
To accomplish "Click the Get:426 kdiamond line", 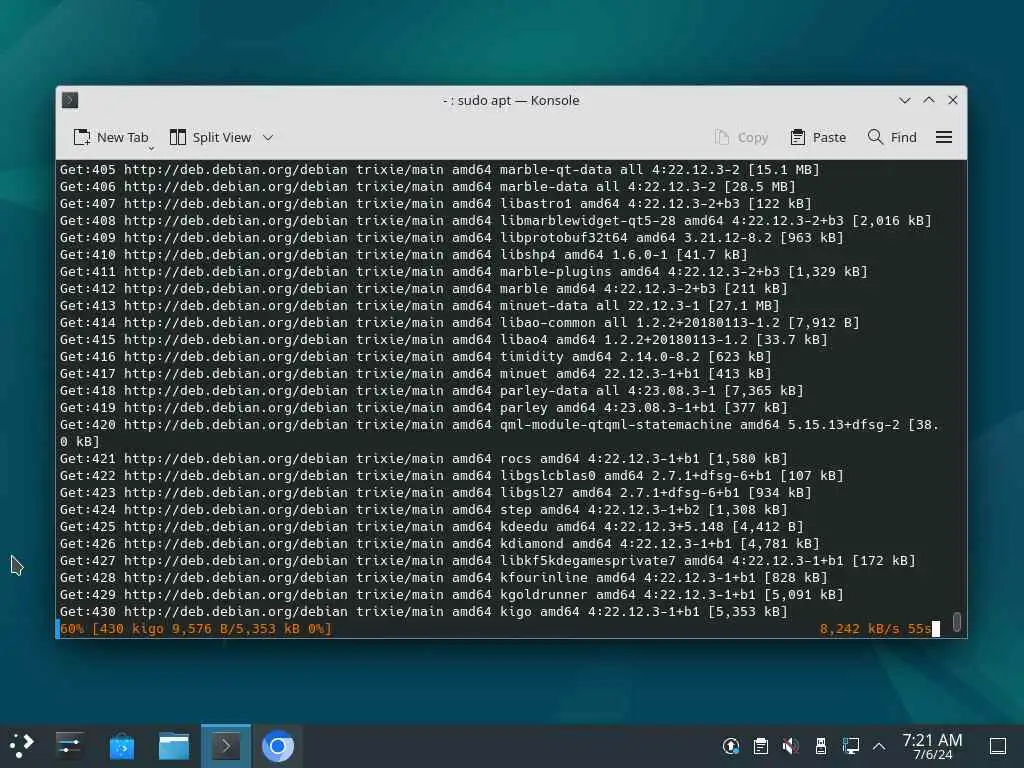I will 440,543.
